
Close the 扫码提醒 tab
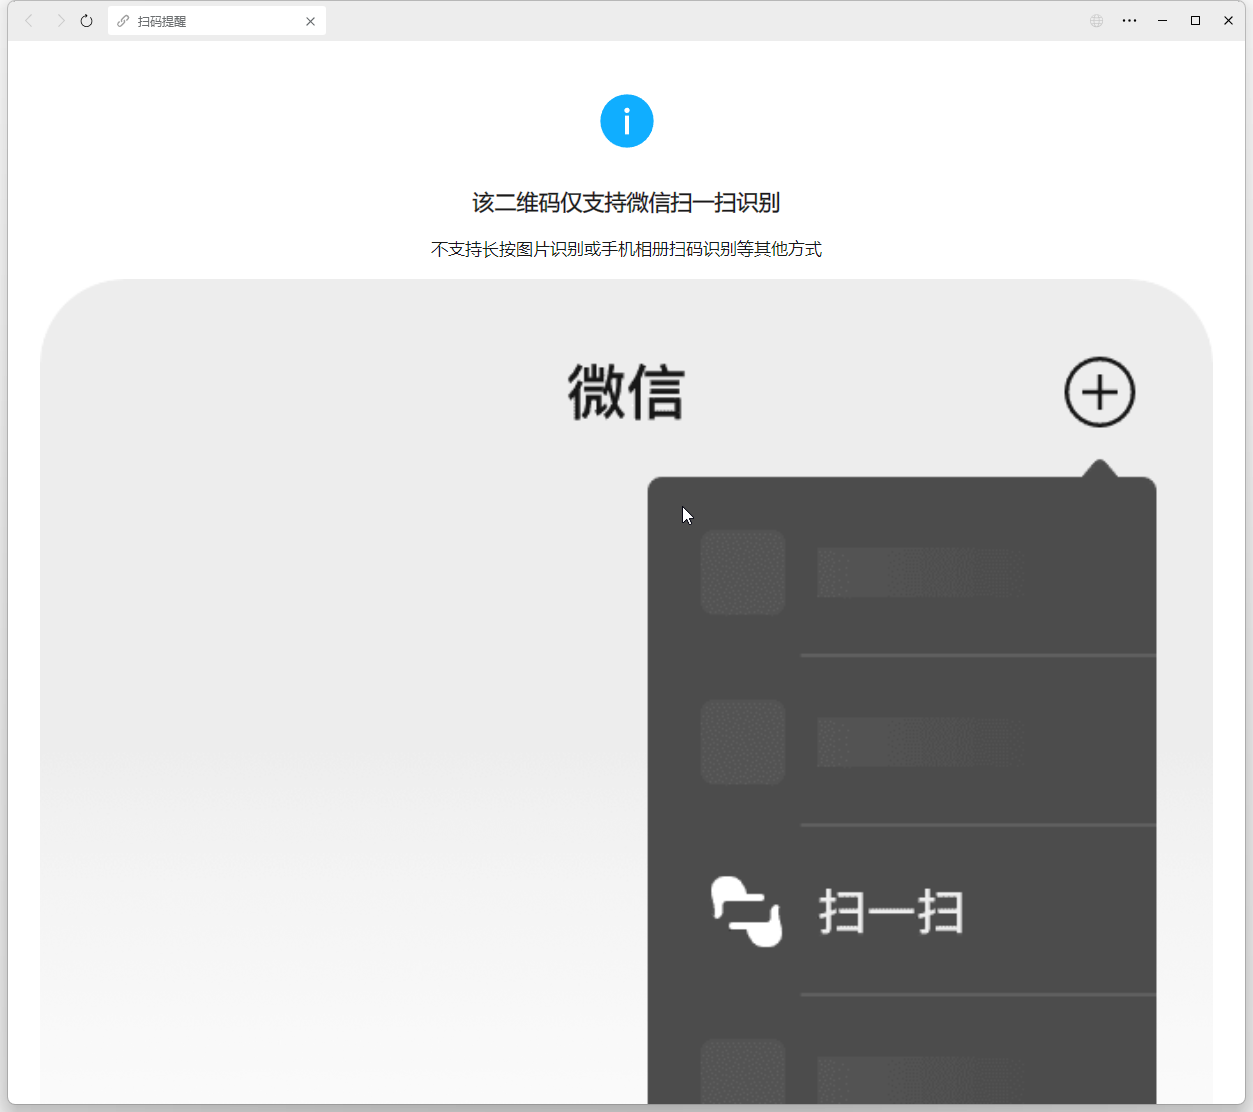[310, 21]
